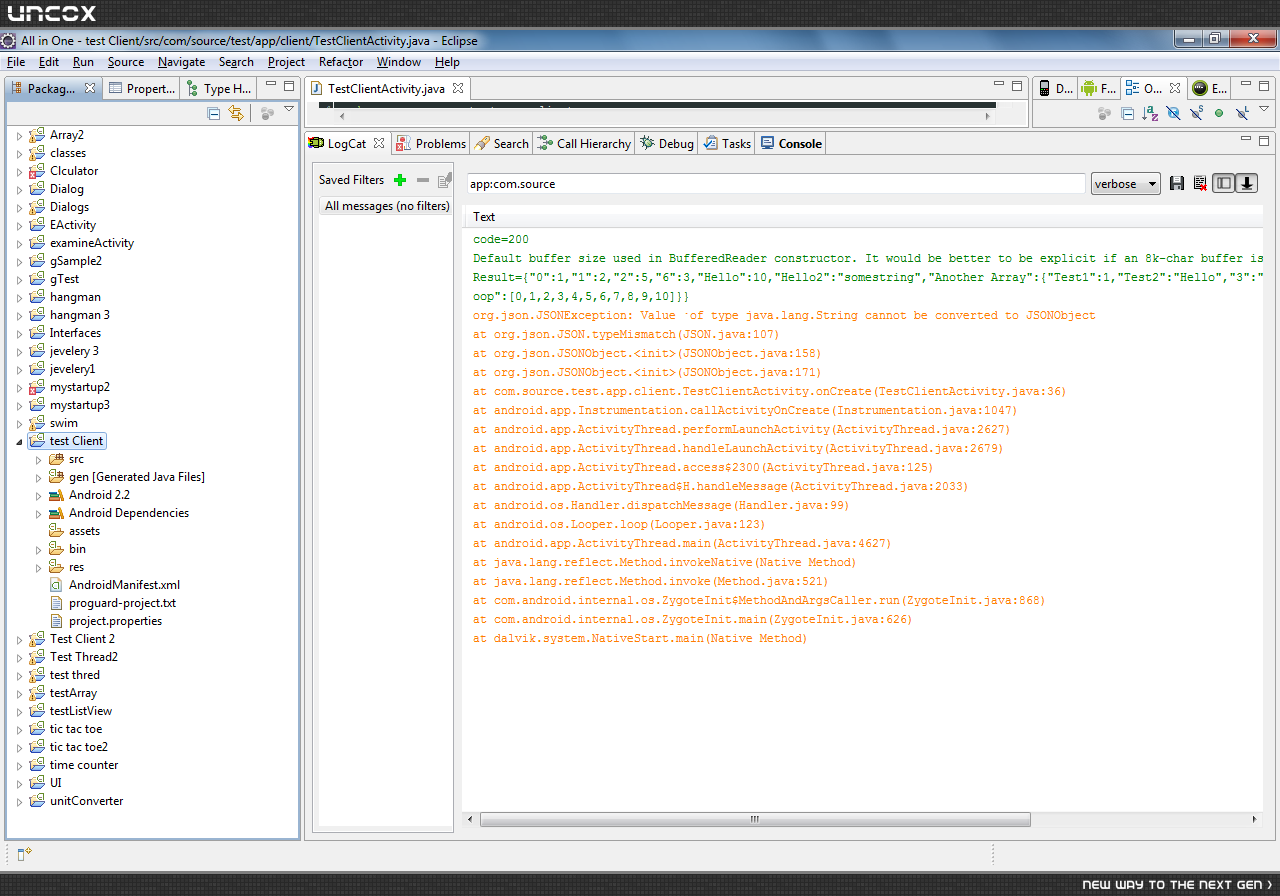Click the app:com.source filter search field

(x=775, y=184)
